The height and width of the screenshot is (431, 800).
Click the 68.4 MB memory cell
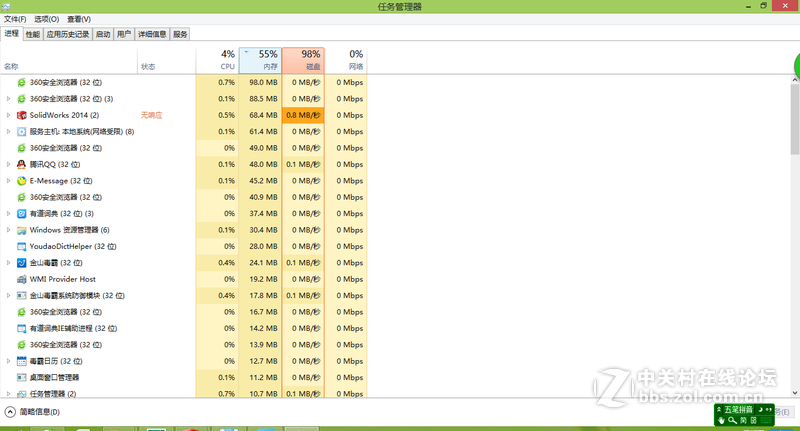tap(260, 115)
